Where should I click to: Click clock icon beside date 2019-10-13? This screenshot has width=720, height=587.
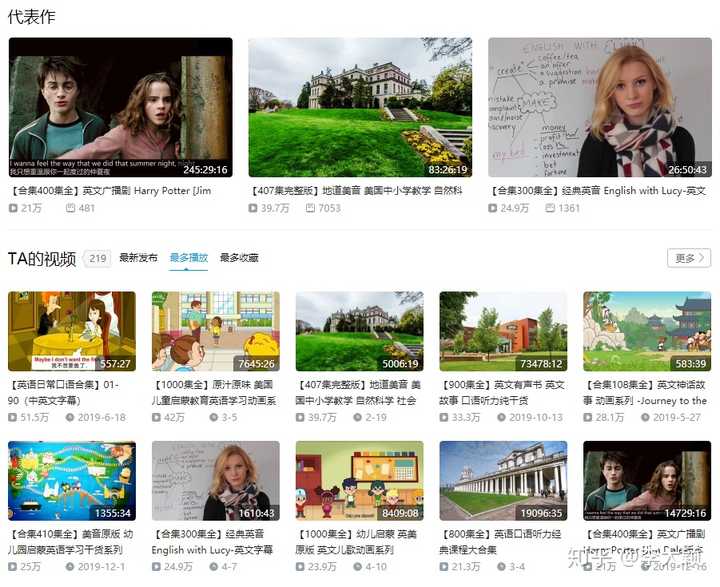[x=501, y=418]
